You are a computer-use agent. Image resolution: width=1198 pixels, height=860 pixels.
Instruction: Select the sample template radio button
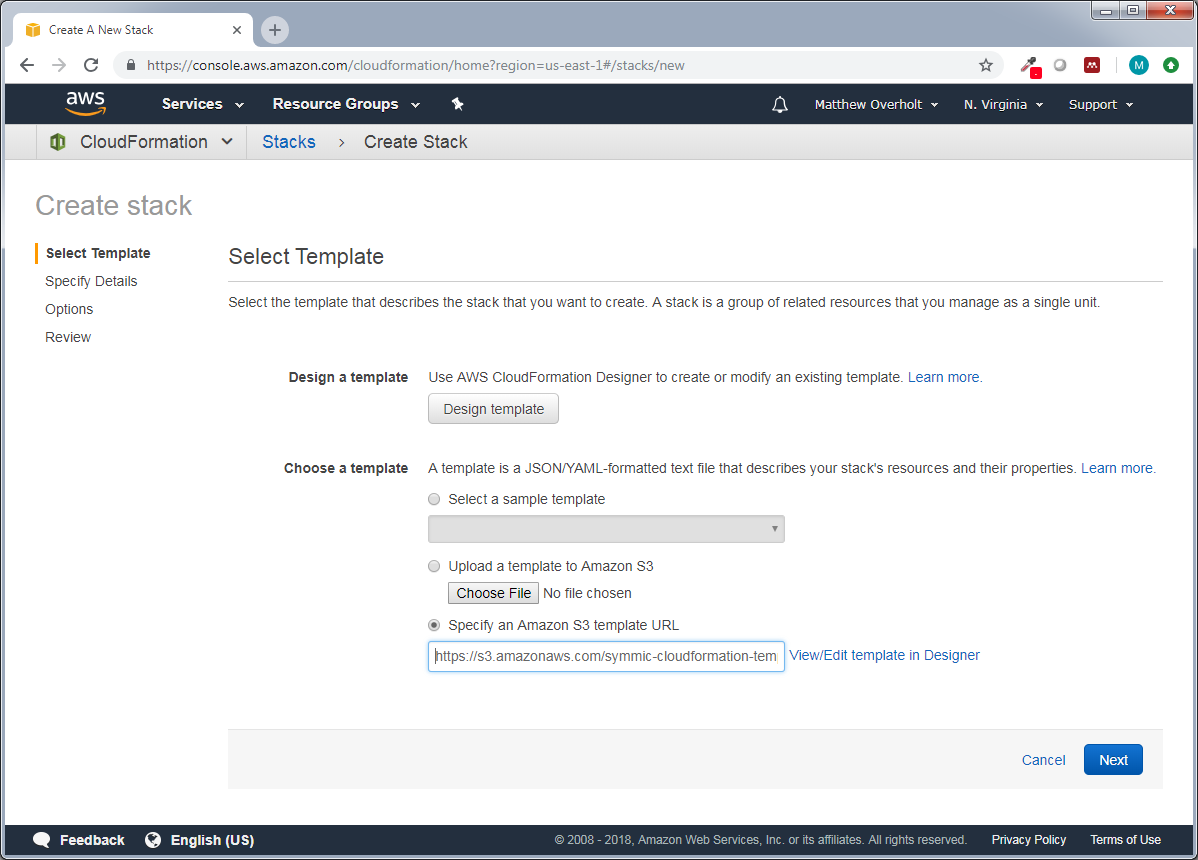tap(434, 499)
